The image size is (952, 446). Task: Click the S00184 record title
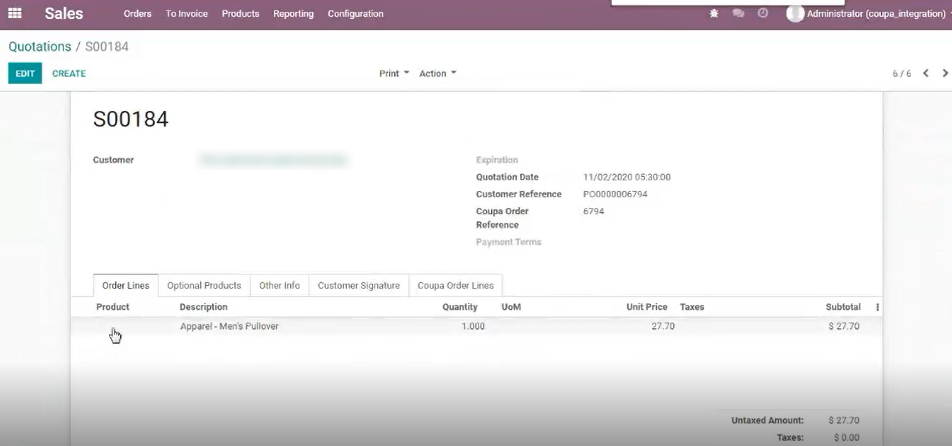pyautogui.click(x=131, y=119)
